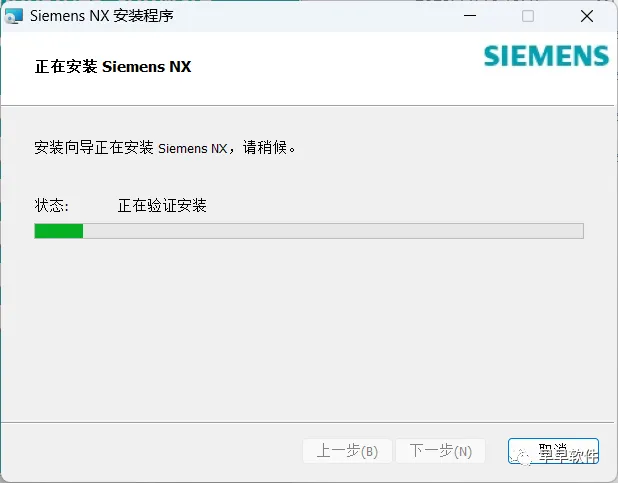Click the installer icon in the title bar
This screenshot has height=483, width=618.
point(13,16)
